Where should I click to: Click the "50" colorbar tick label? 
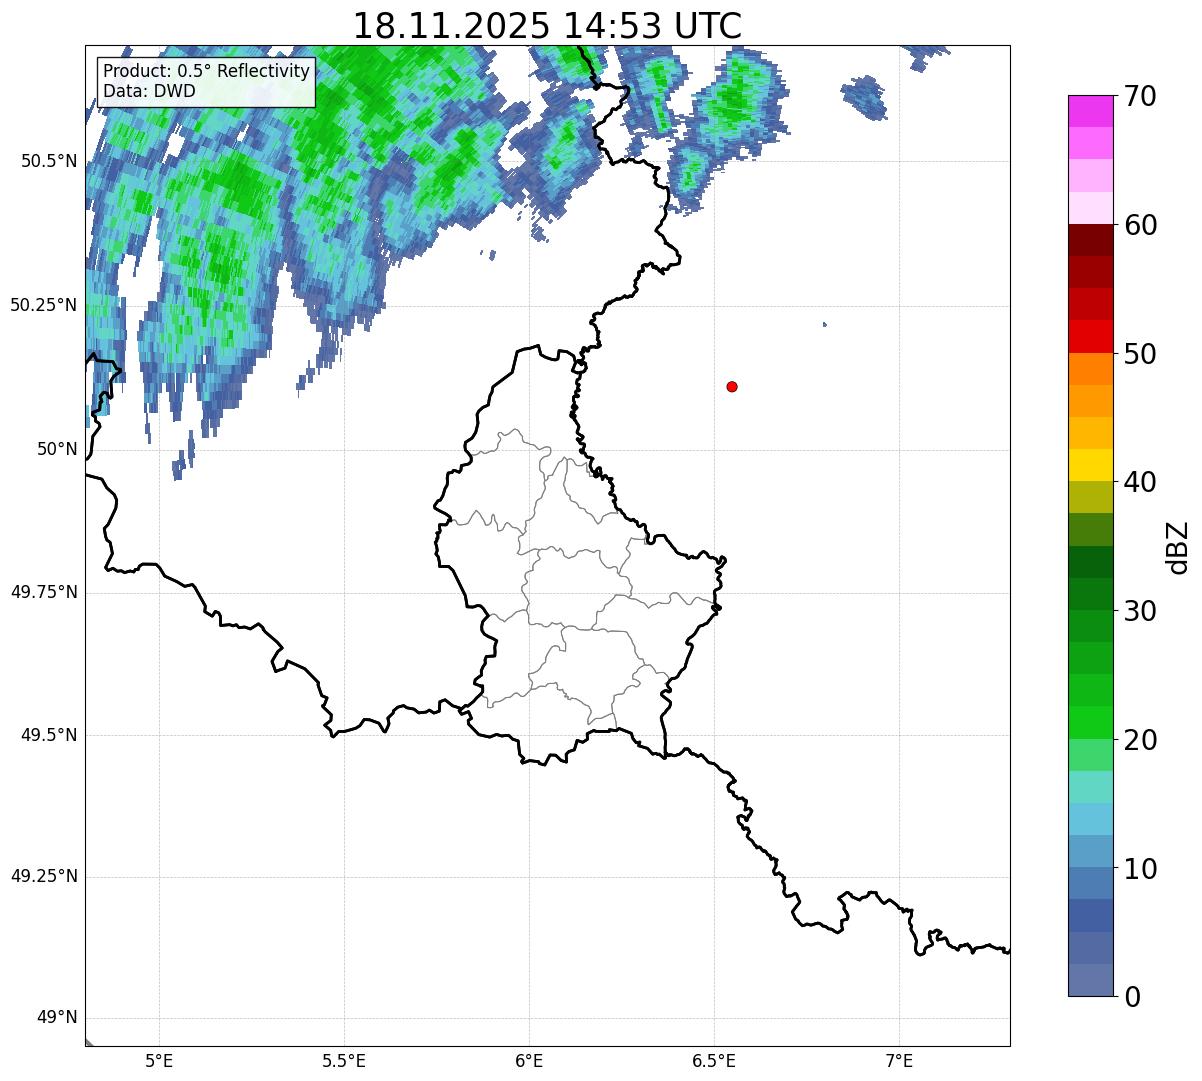point(1141,353)
